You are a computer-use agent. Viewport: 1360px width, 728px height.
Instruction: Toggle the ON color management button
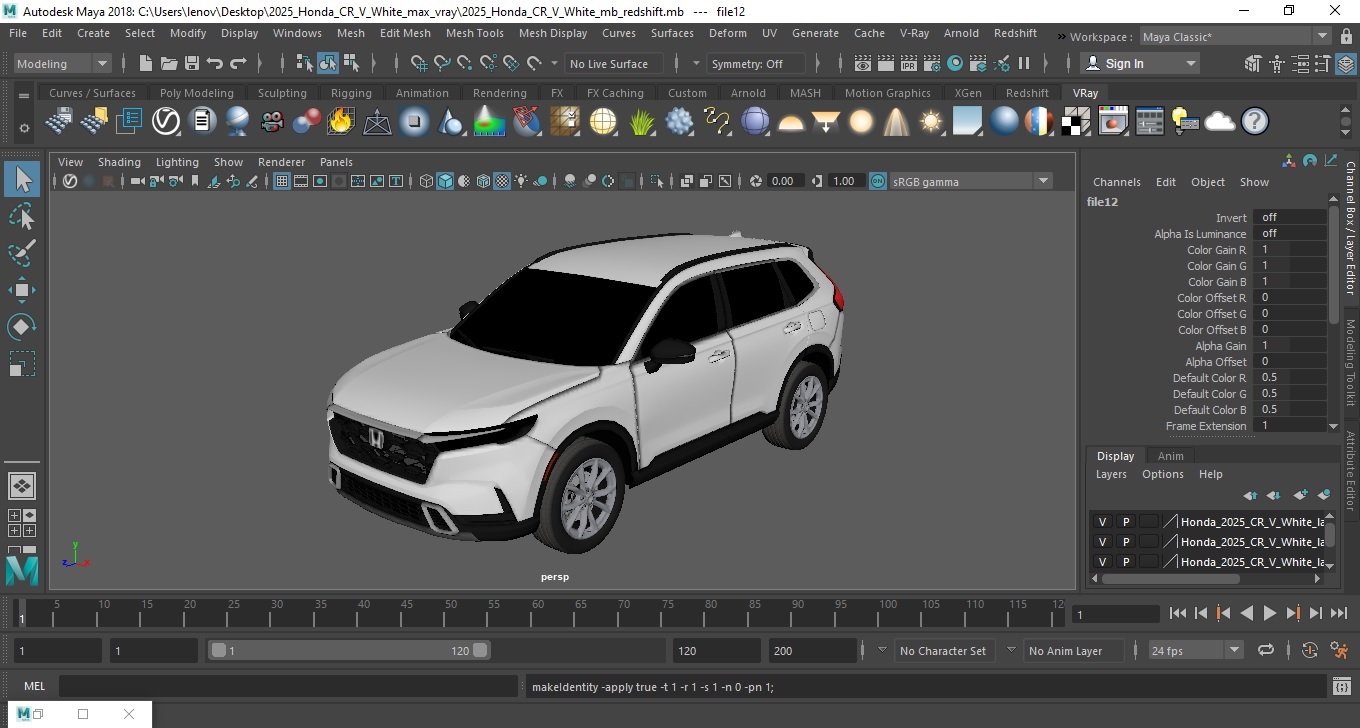coord(877,181)
